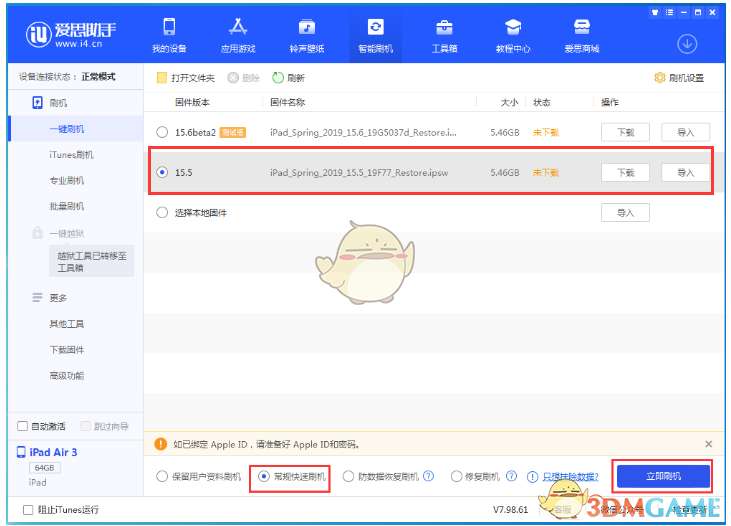Open iTunes刷机 in the sidebar

click(x=70, y=154)
